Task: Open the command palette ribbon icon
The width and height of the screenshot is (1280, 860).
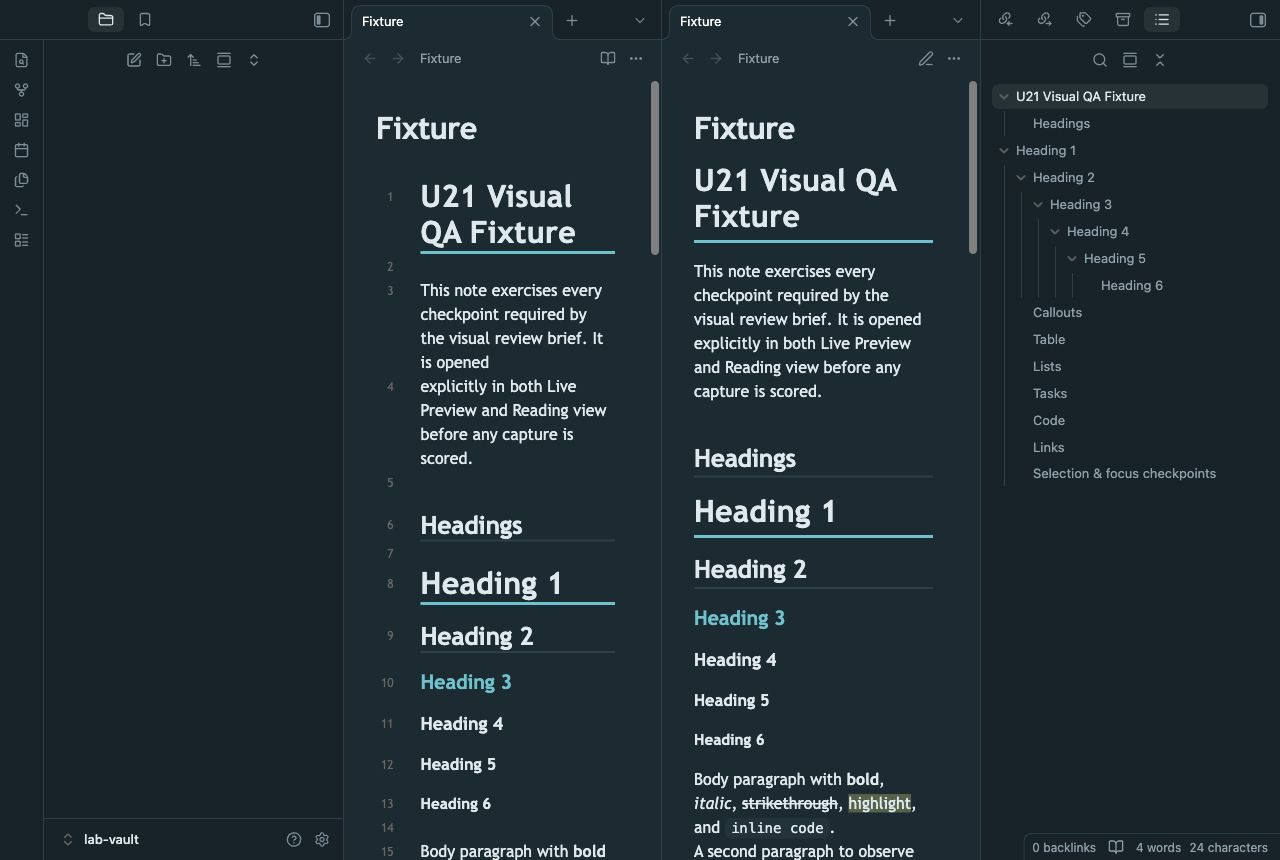Action: pos(21,210)
